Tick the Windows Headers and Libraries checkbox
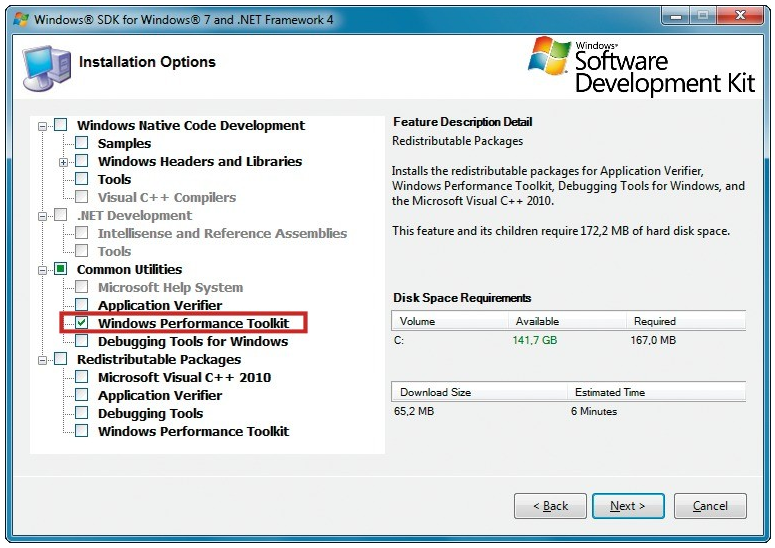This screenshot has width=775, height=548. click(x=82, y=161)
